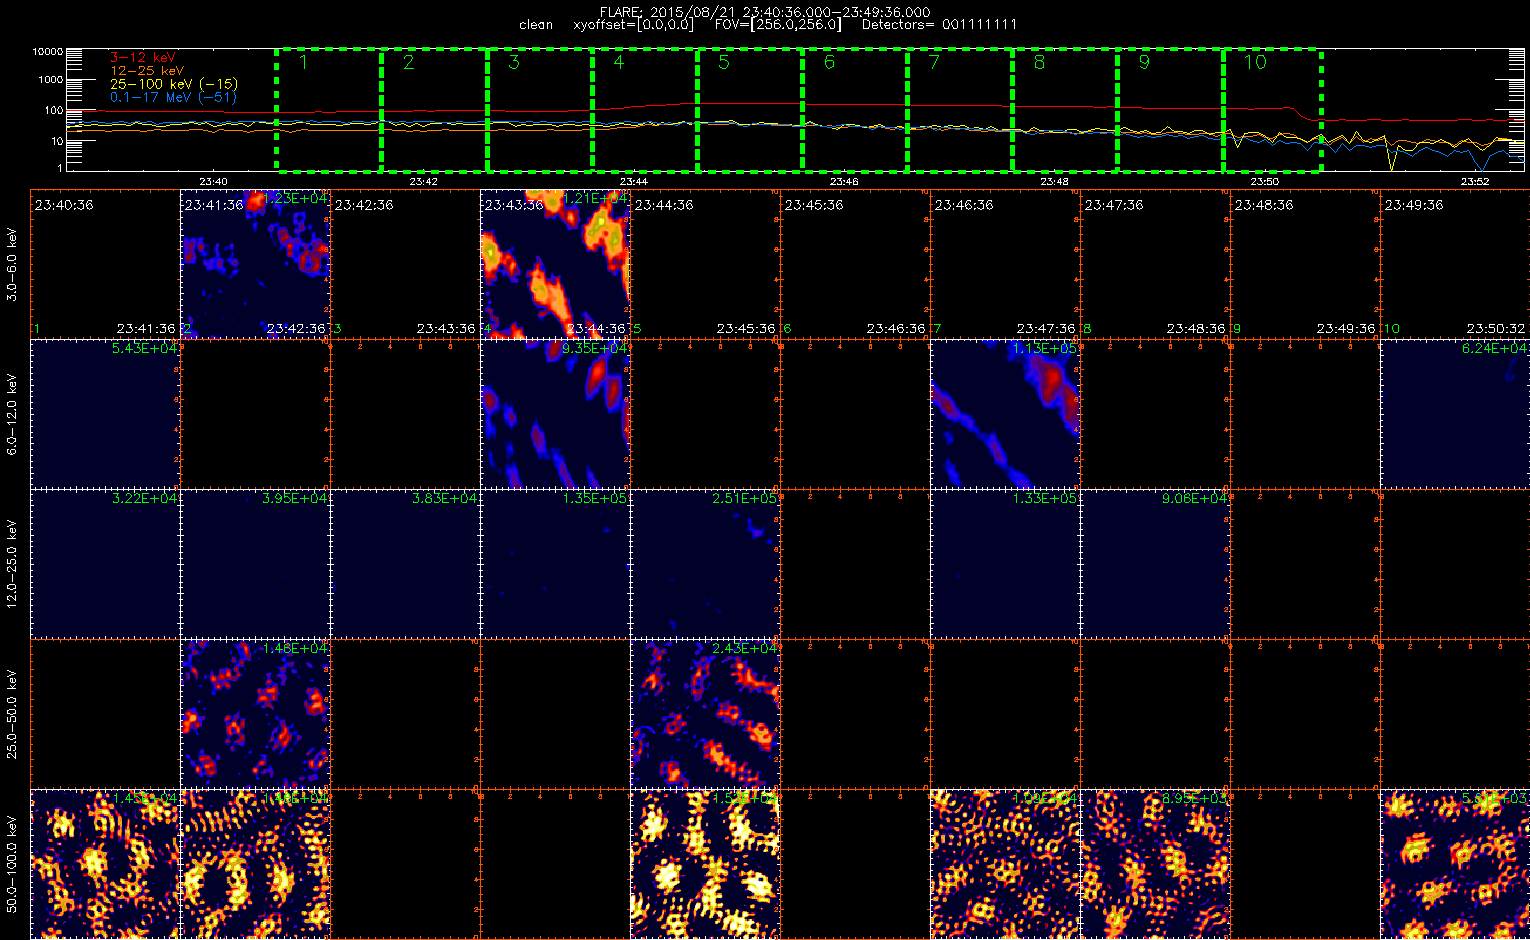Click the 23:50 time axis label
Image resolution: width=1530 pixels, height=940 pixels.
click(x=1265, y=182)
